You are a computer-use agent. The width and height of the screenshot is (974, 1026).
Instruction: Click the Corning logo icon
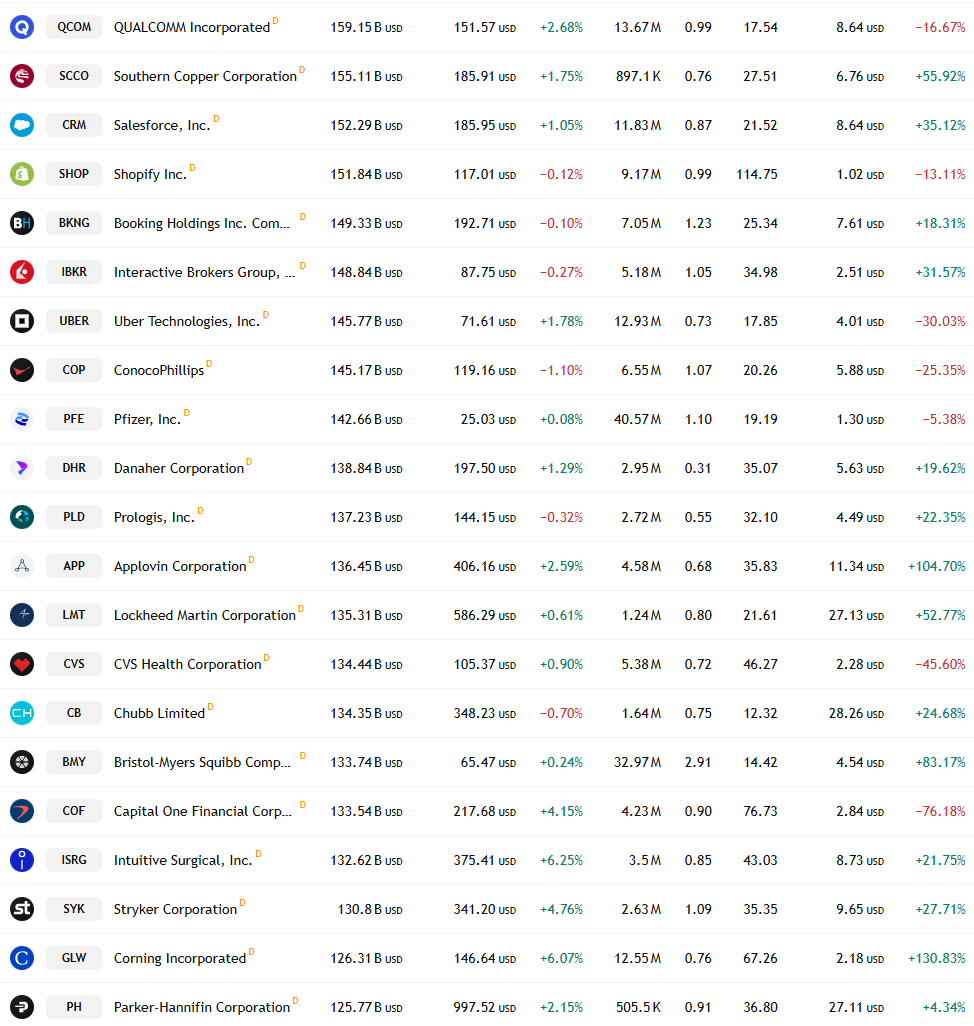coord(22,958)
